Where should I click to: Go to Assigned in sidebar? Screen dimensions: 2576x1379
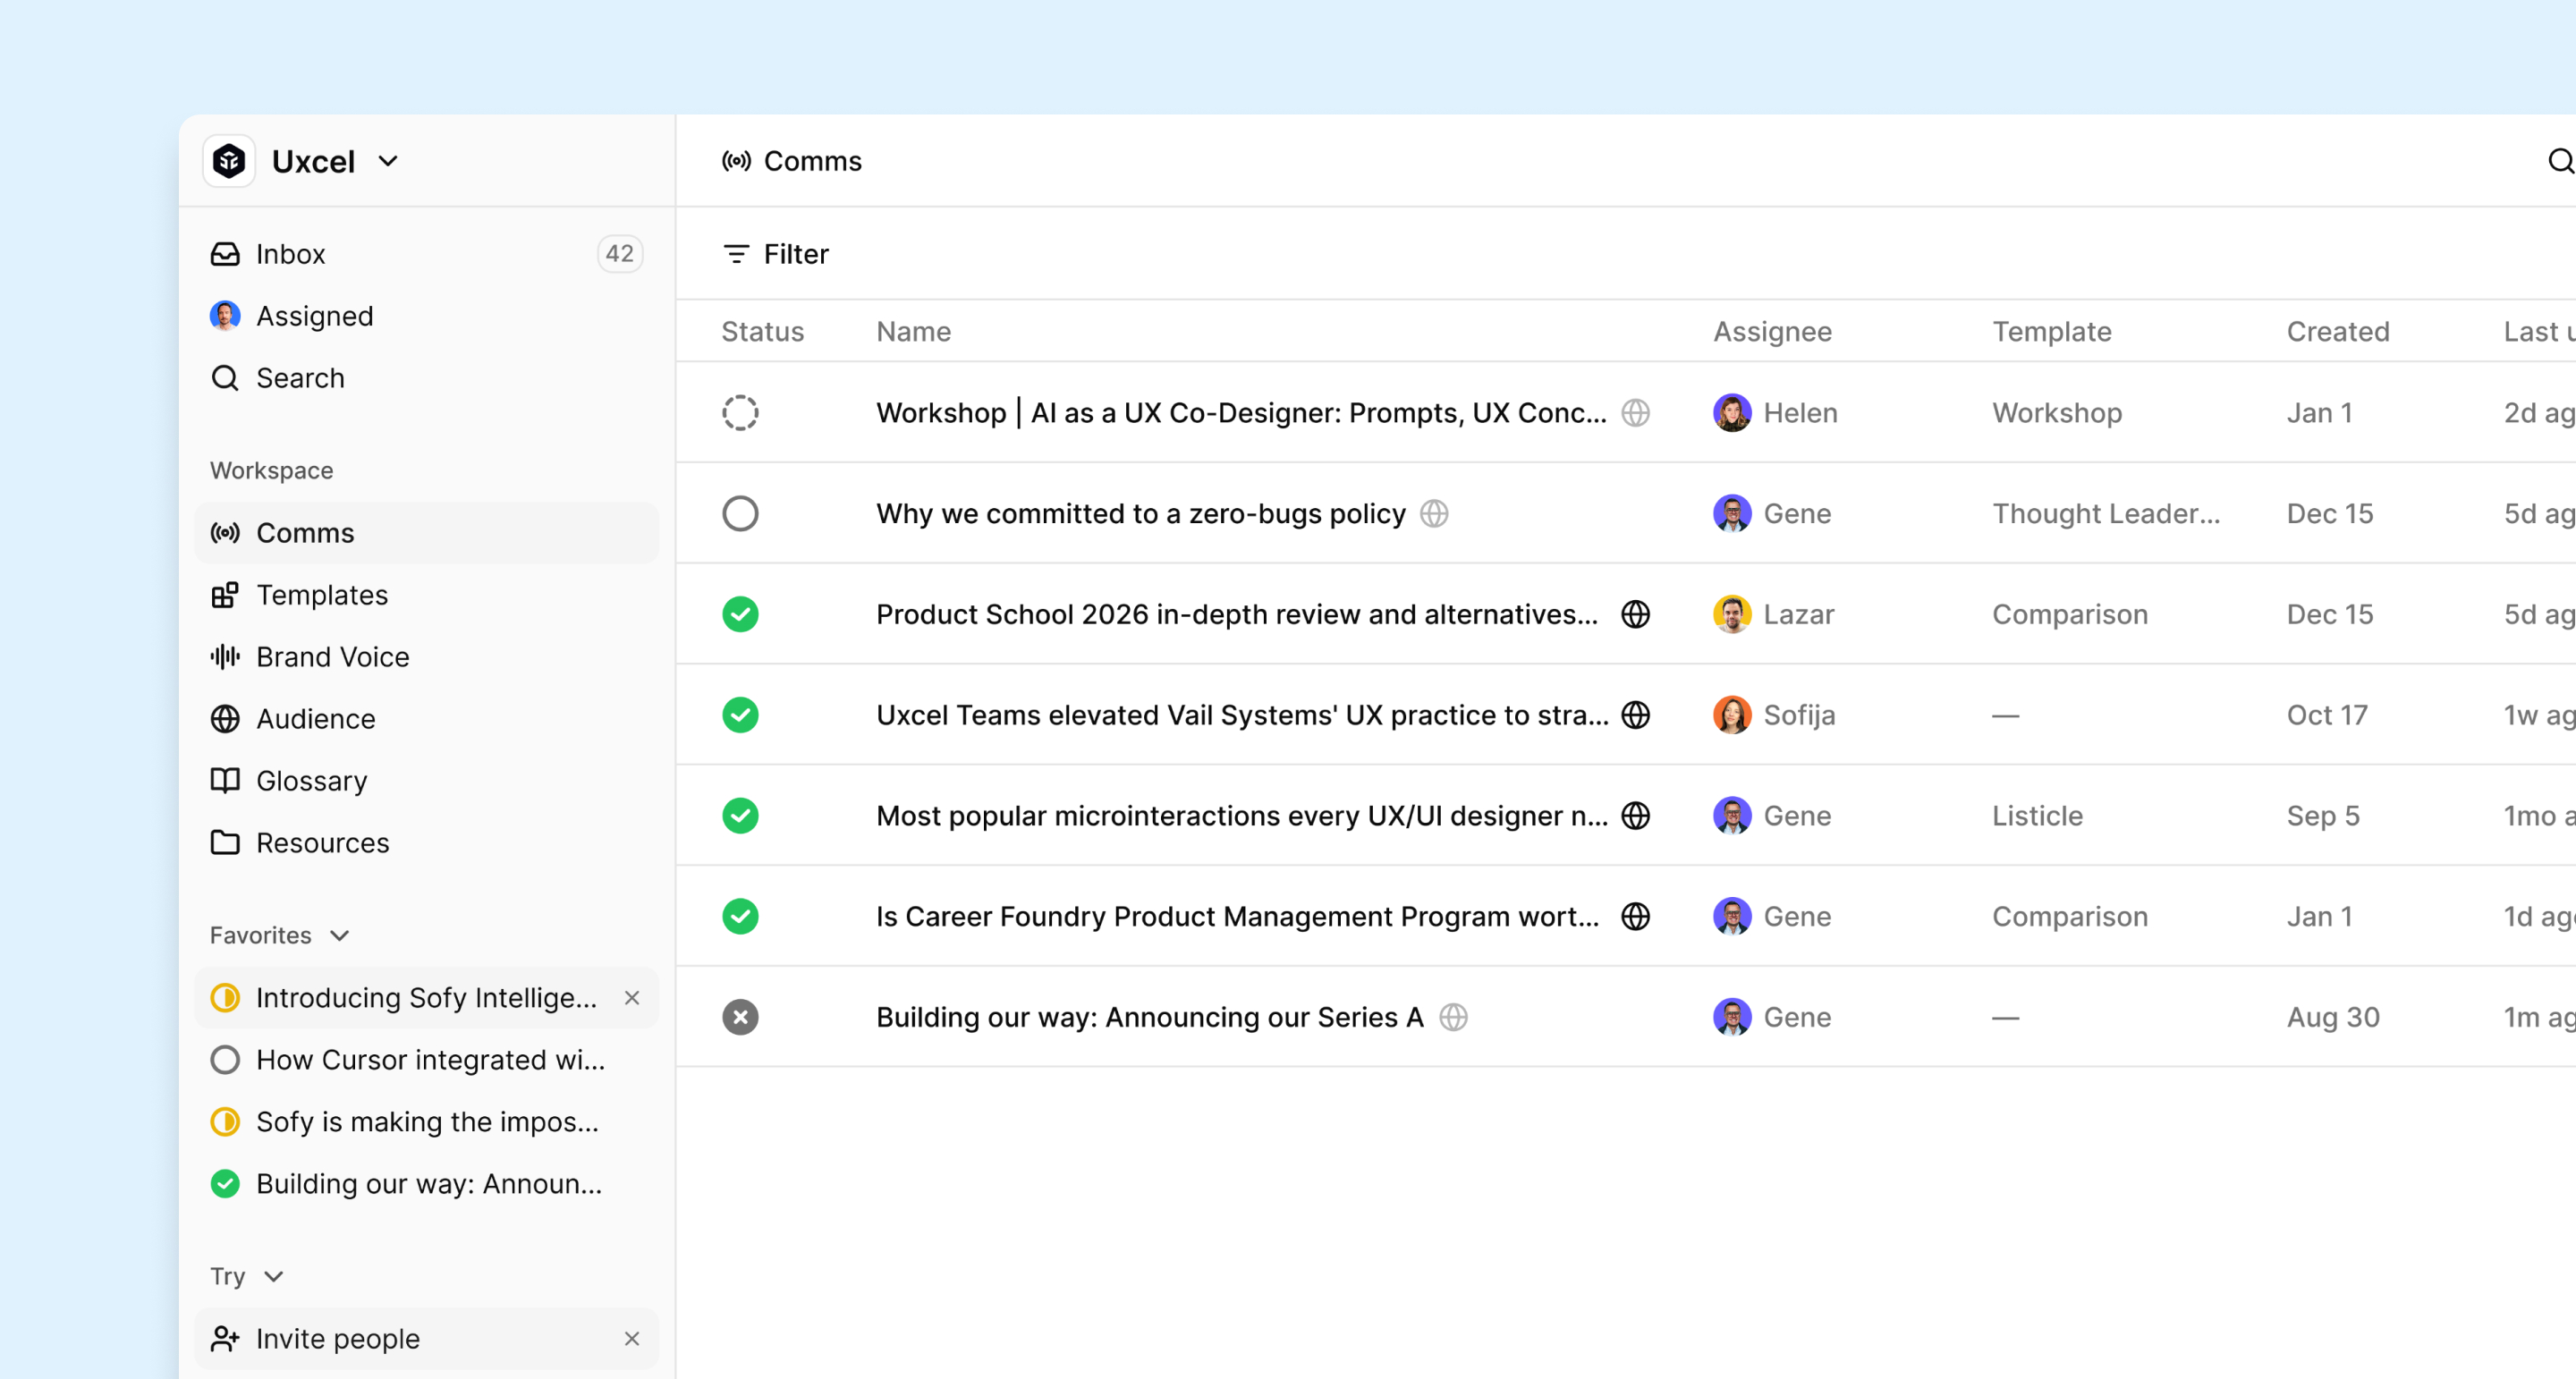coord(314,316)
